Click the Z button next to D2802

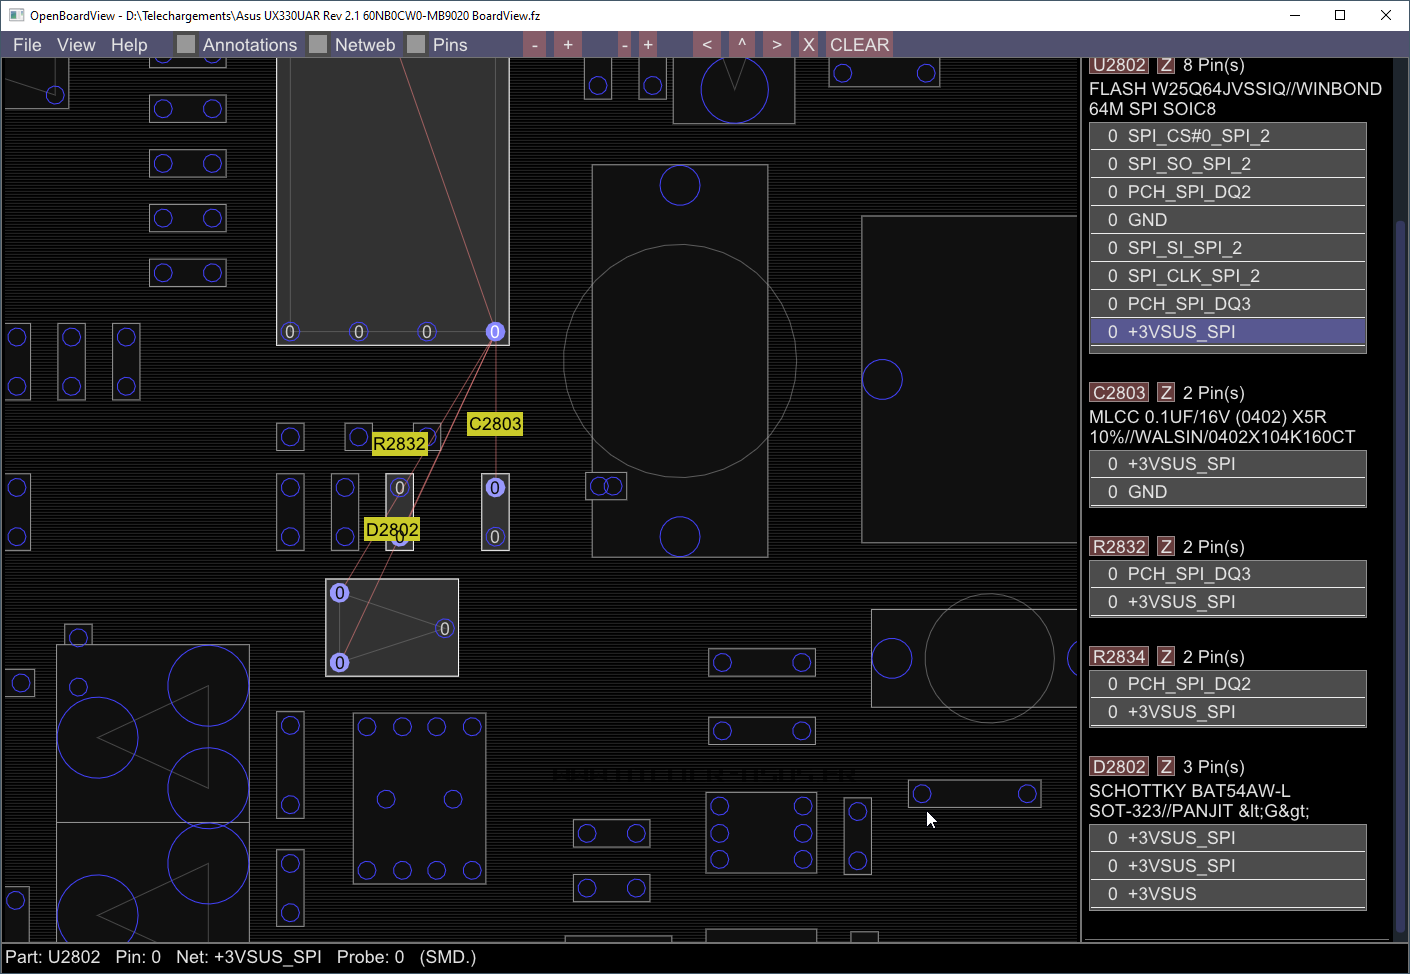pos(1165,767)
